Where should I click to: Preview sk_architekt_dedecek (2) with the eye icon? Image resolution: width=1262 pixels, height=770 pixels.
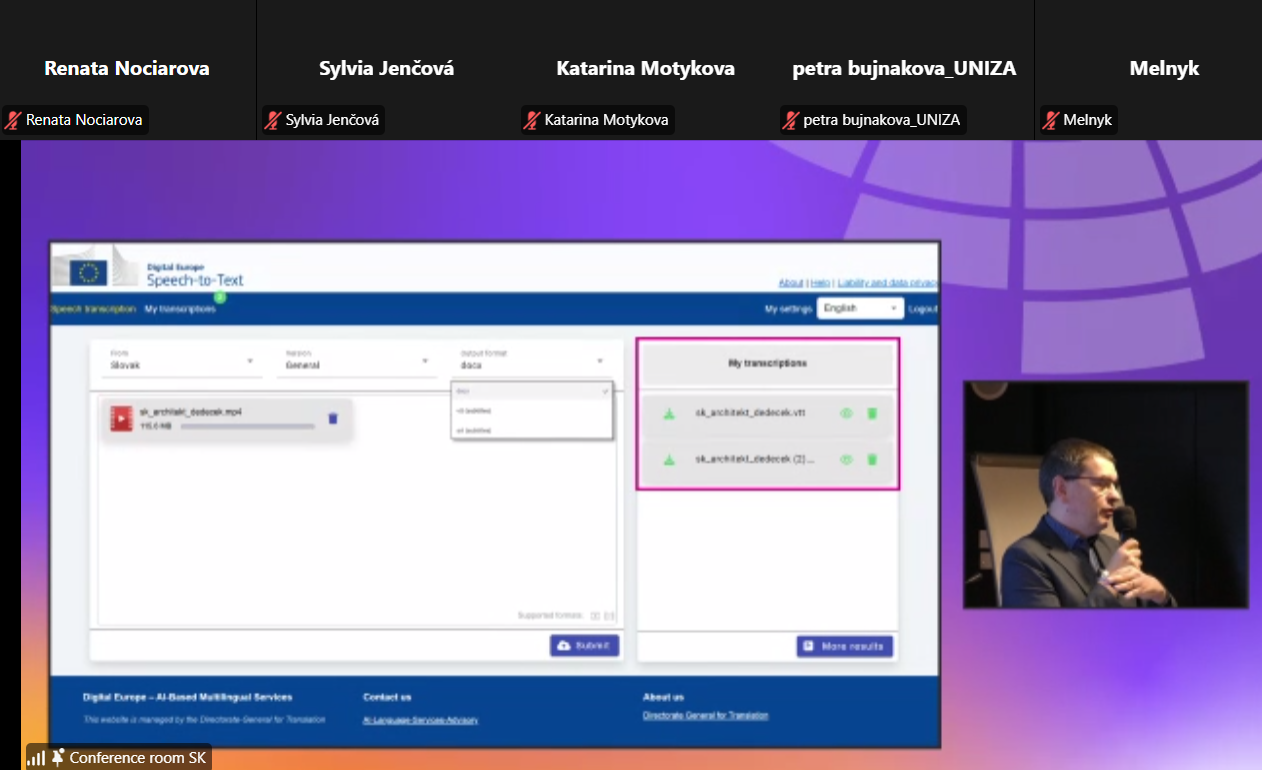click(846, 460)
